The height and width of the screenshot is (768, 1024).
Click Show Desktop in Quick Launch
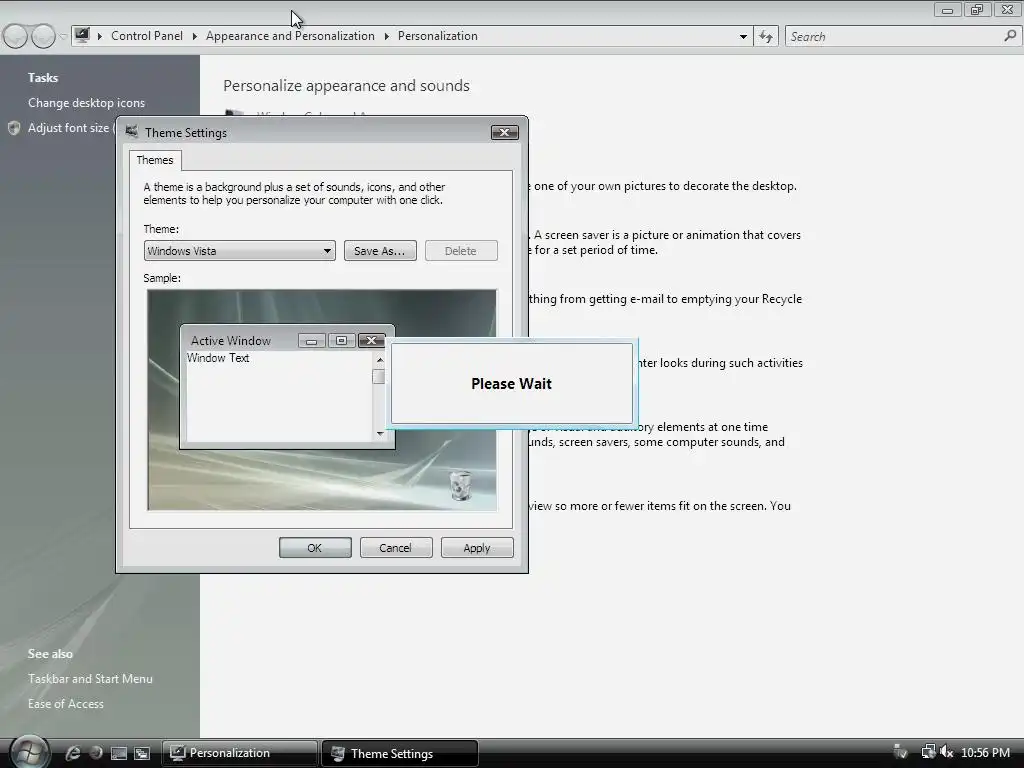point(119,753)
